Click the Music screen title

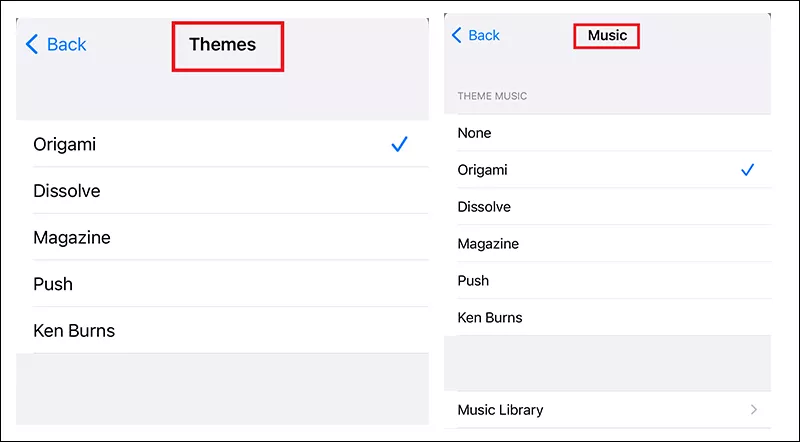tap(607, 36)
